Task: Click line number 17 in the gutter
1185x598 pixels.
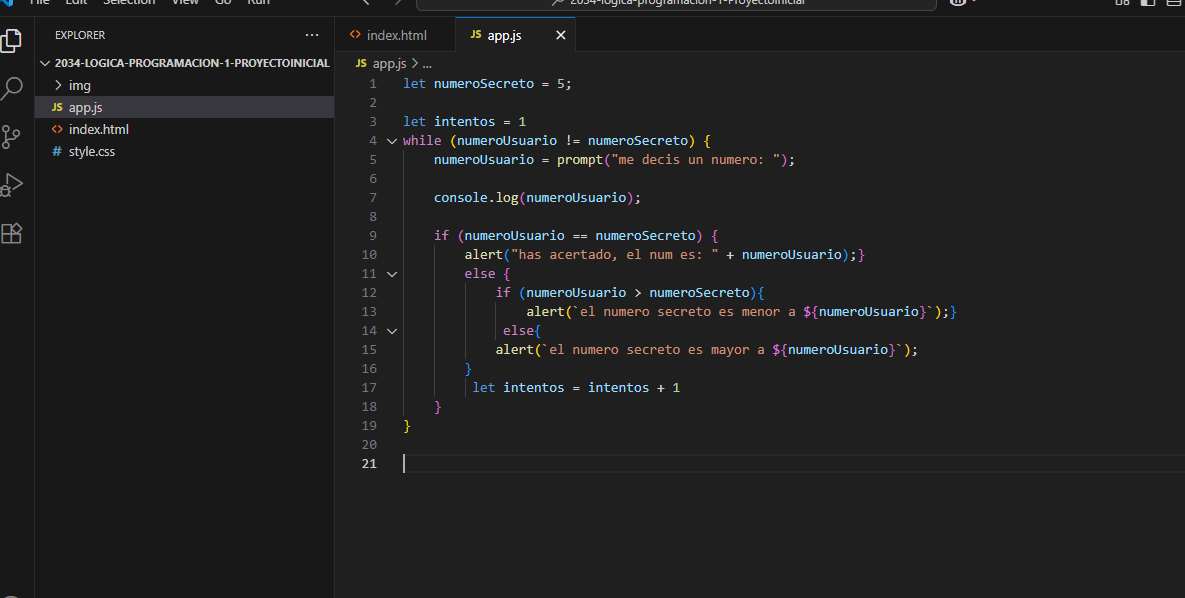Action: [369, 387]
